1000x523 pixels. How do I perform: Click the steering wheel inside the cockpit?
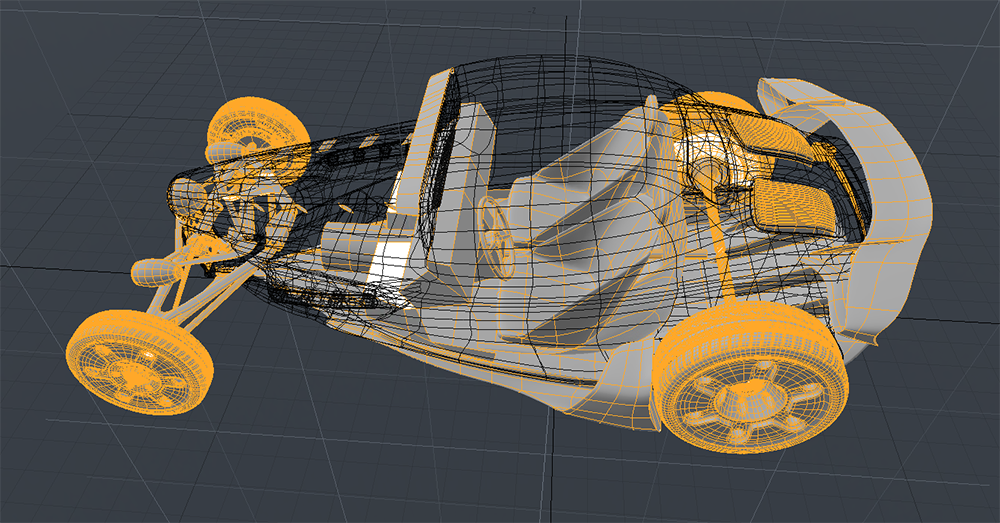497,233
